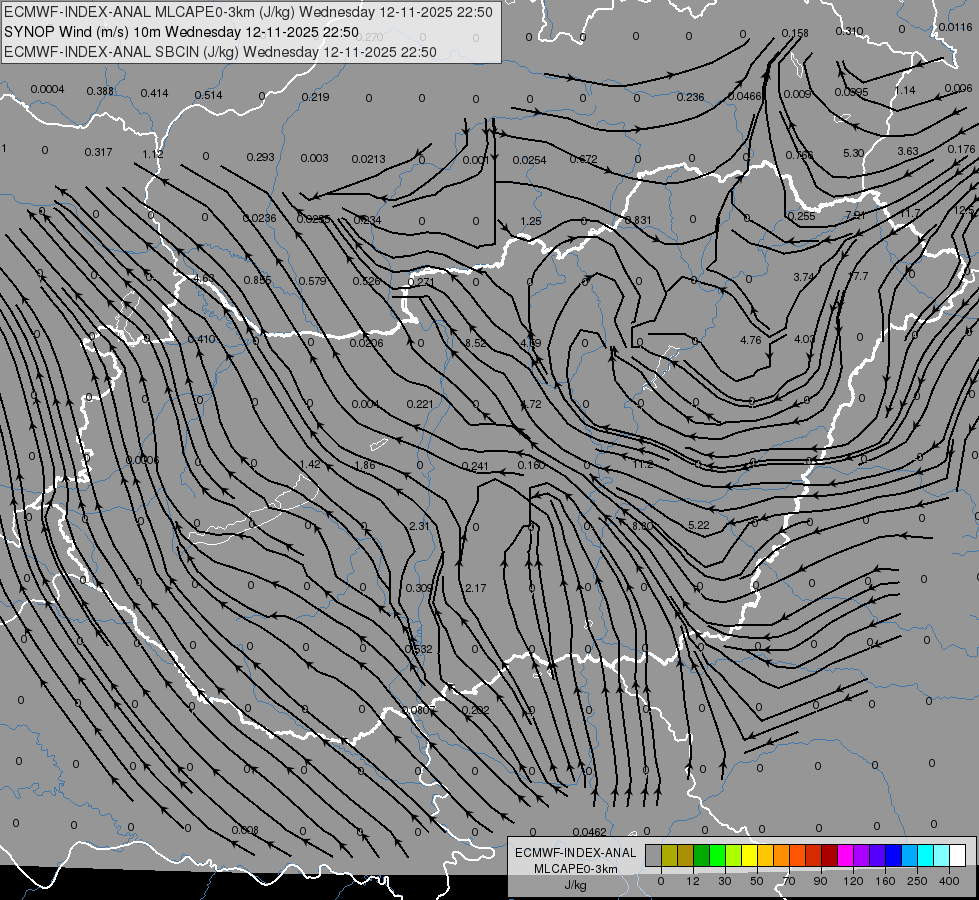Click the map value '0.0116'
979x900 pixels.
pos(955,27)
